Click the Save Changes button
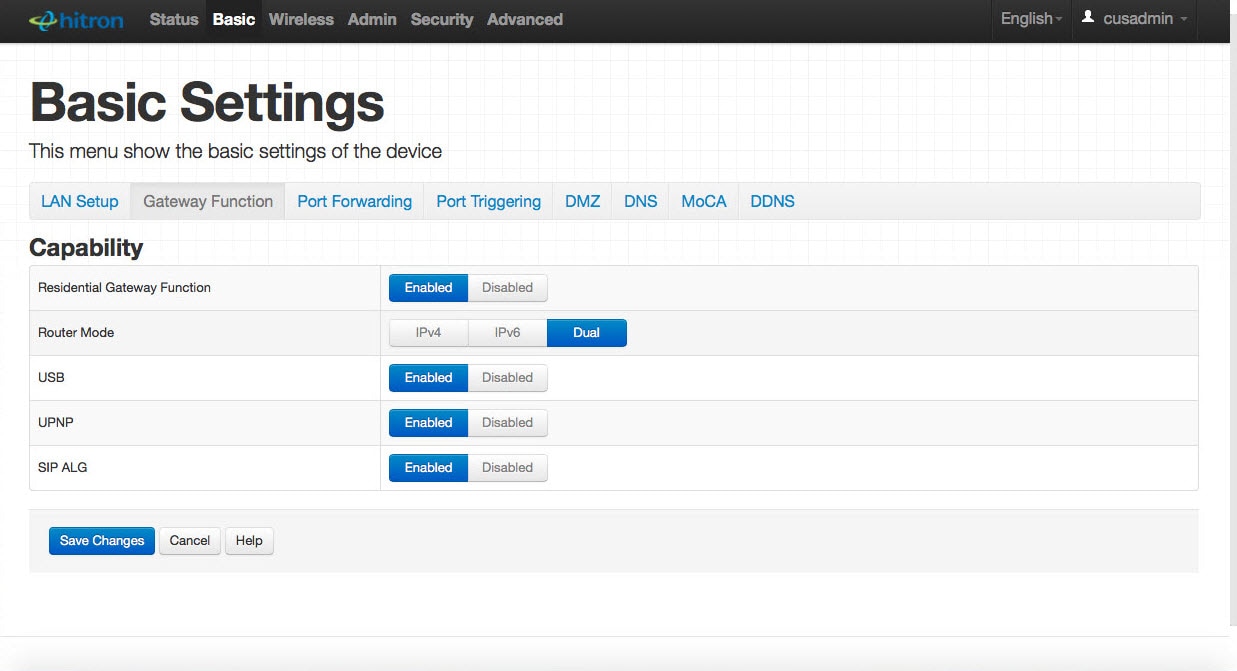1237x671 pixels. tap(102, 541)
